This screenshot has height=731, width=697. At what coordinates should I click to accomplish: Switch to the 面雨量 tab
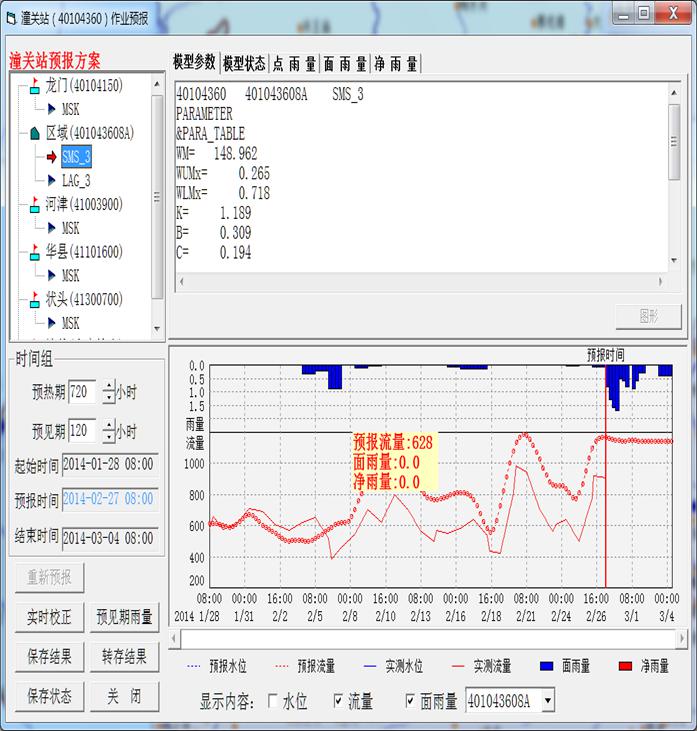point(345,63)
